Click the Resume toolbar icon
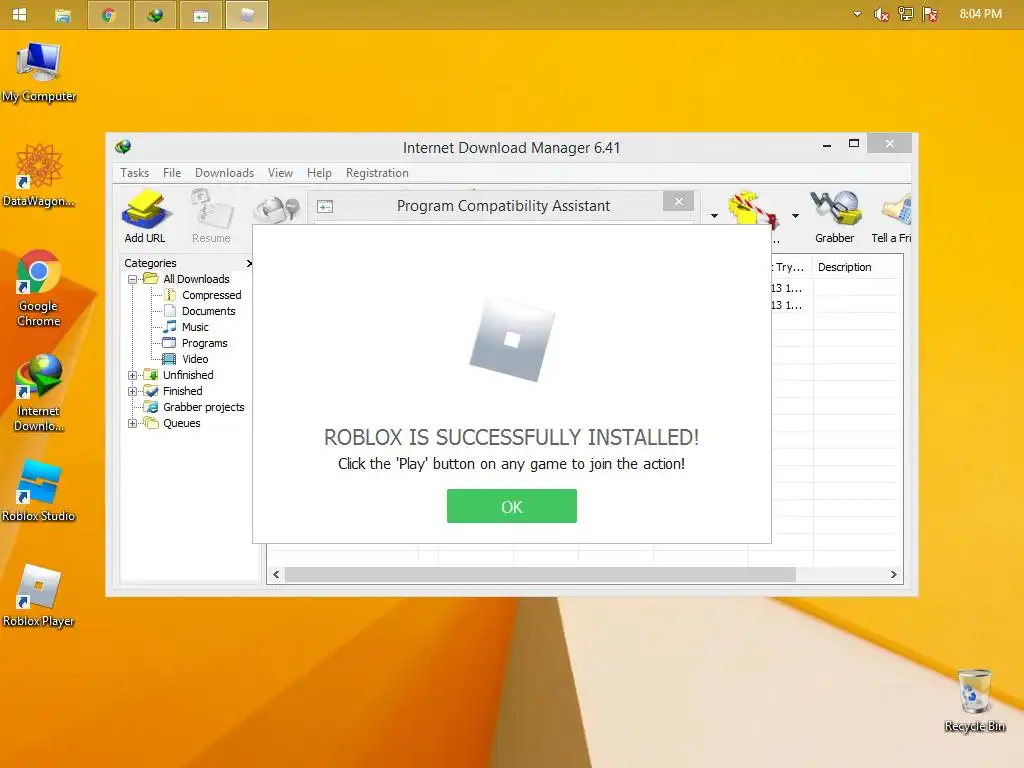Viewport: 1024px width, 768px height. (211, 217)
